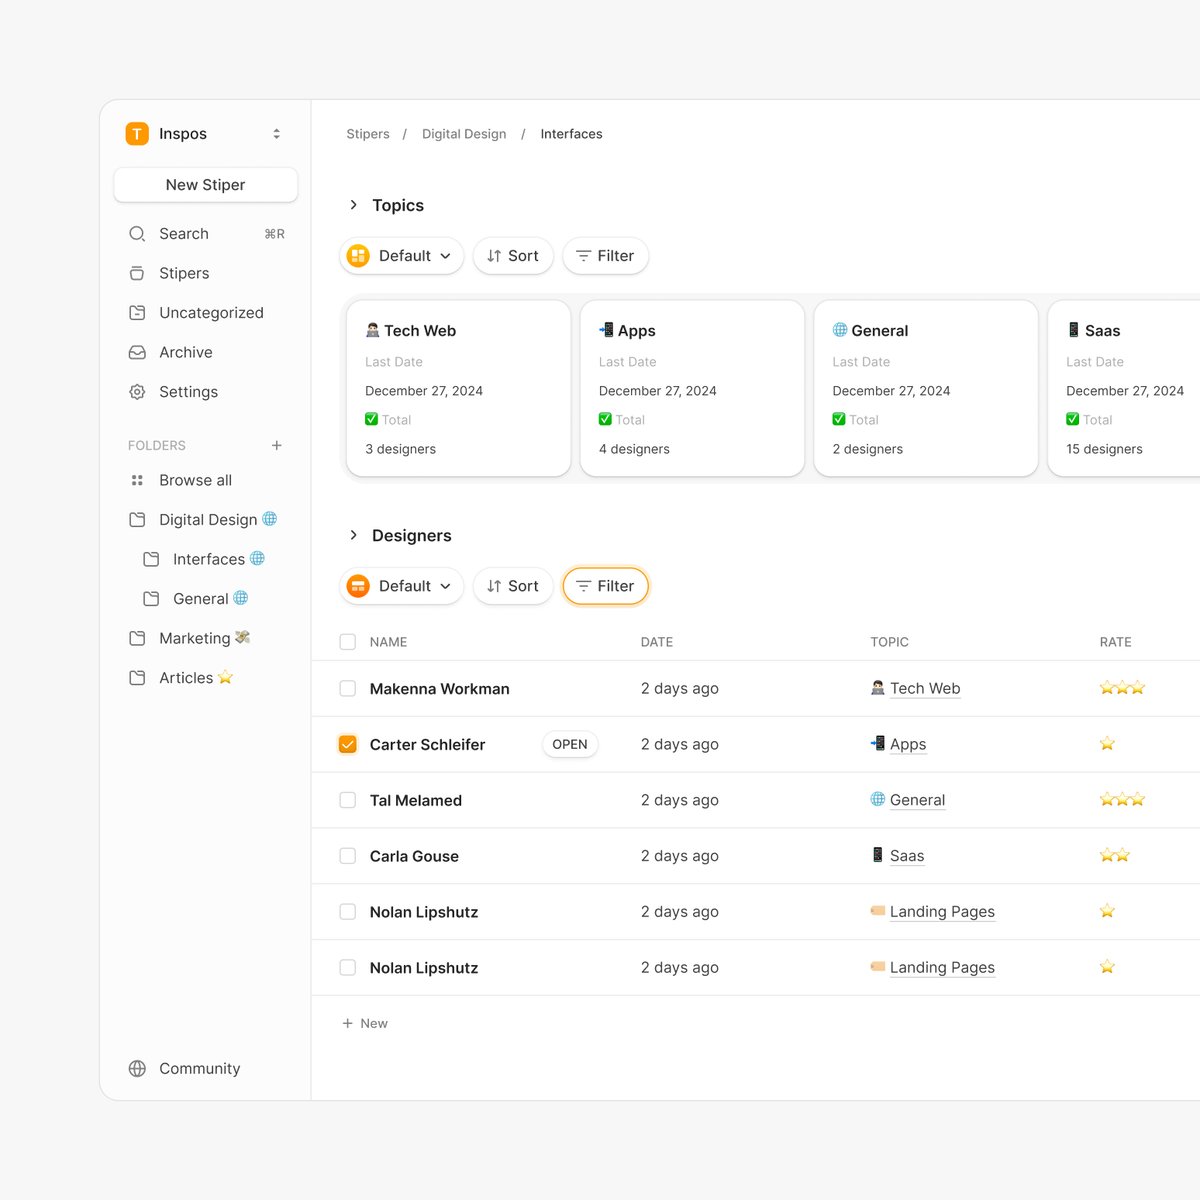Open the Designers Default view dropdown
Screen dimensions: 1200x1200
click(x=401, y=586)
